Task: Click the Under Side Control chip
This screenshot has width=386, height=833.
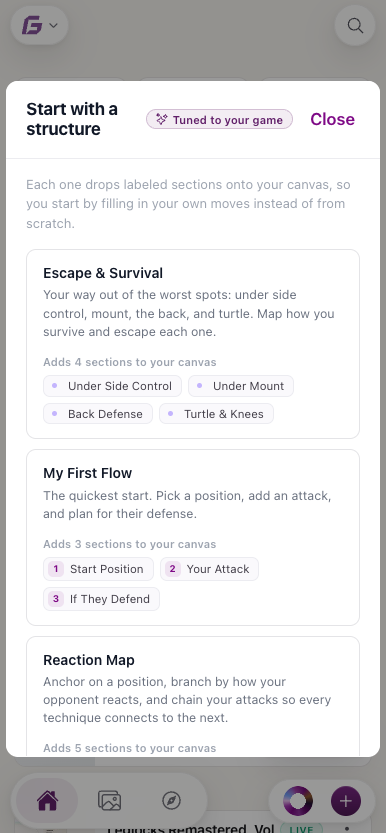Action: pos(113,386)
